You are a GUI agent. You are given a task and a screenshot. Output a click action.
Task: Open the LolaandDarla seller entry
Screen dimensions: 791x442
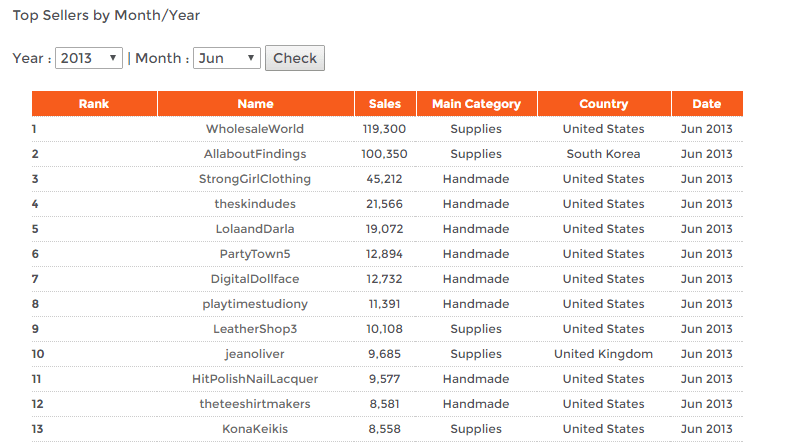[x=255, y=229]
